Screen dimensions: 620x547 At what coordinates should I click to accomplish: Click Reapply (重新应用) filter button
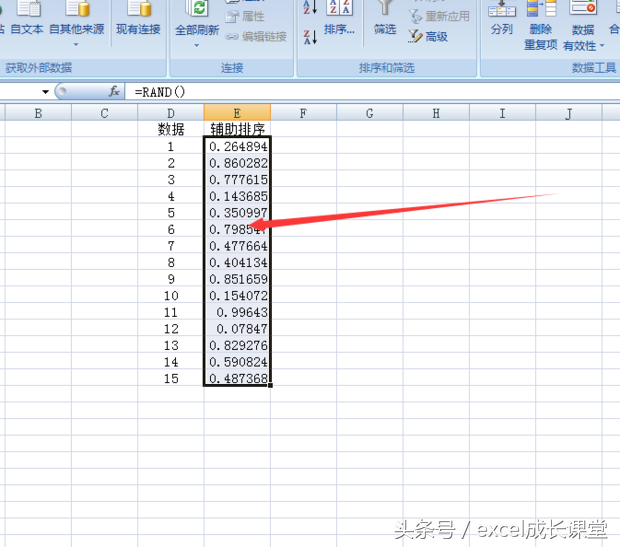tap(439, 16)
